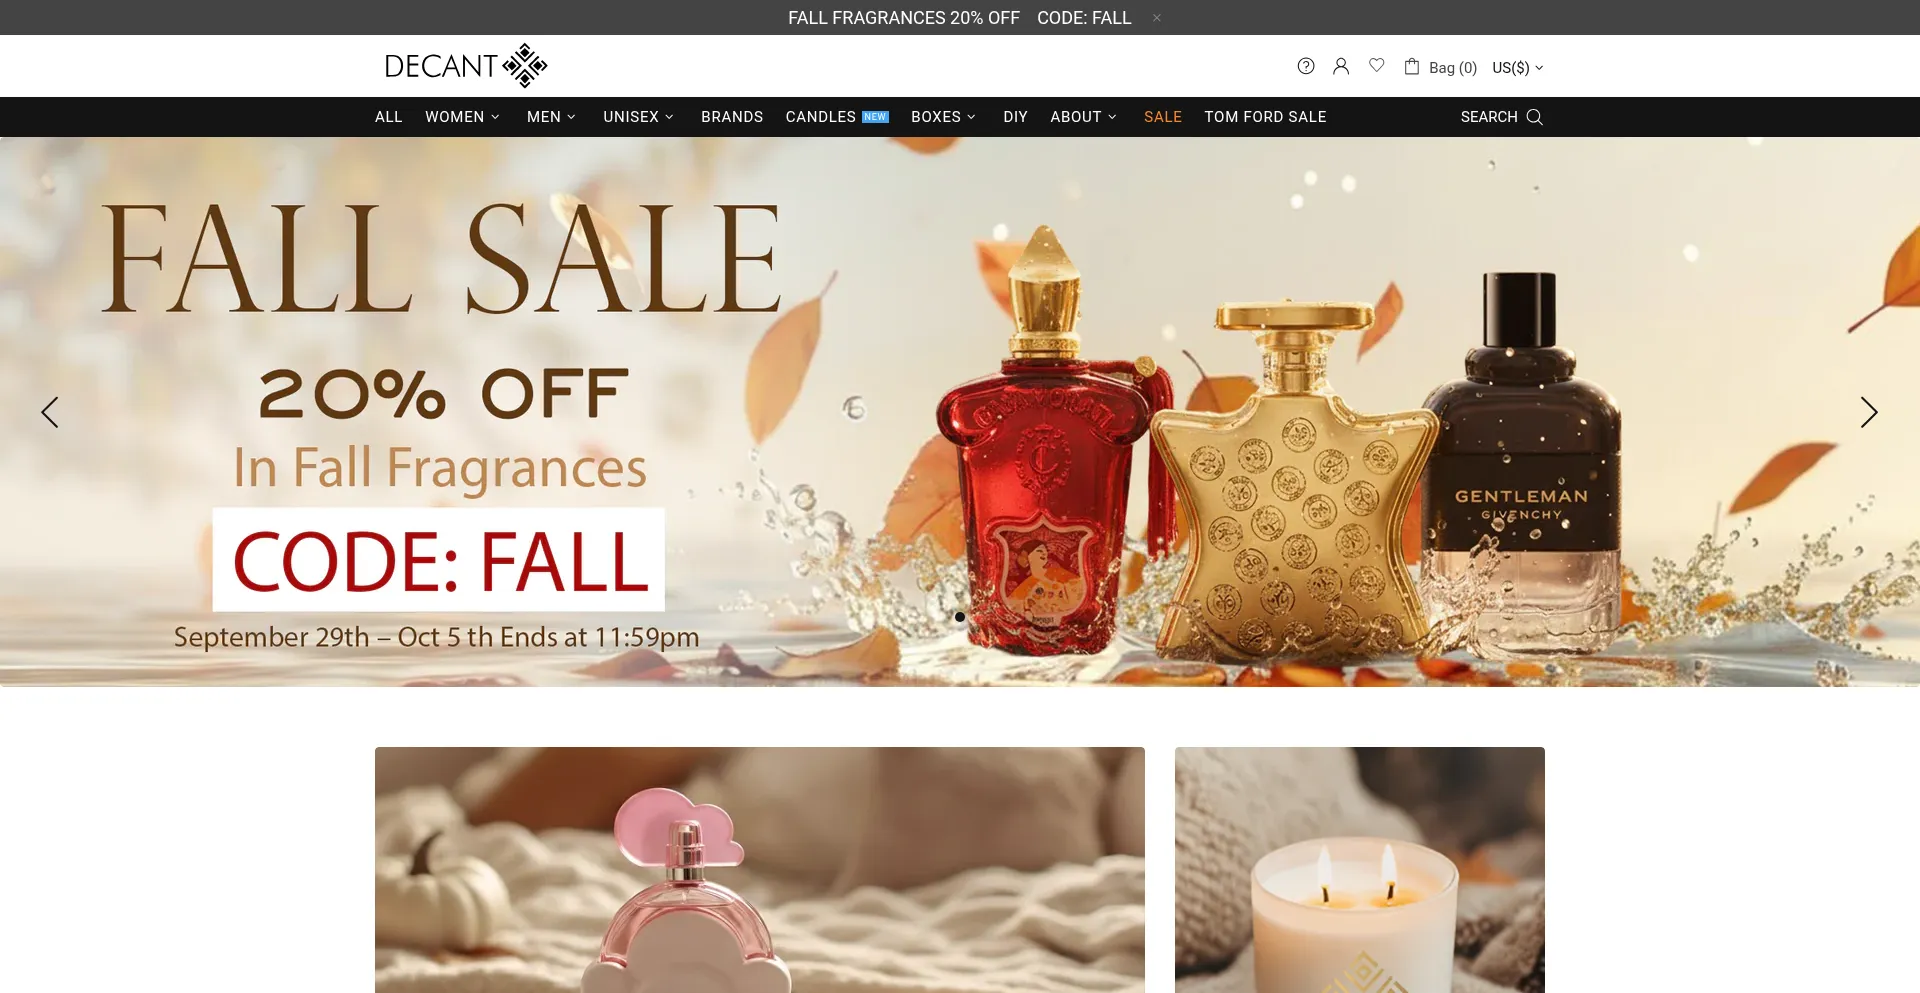Screen dimensions: 1920x993
Task: Open the wishlist heart icon
Action: pyautogui.click(x=1377, y=65)
